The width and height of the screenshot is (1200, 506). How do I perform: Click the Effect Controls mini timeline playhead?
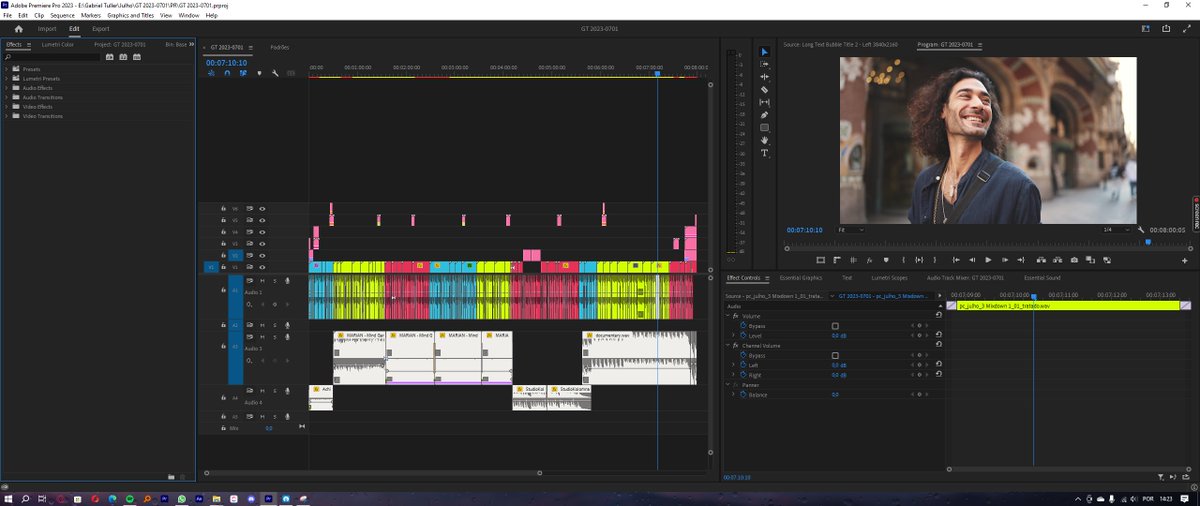(1033, 296)
